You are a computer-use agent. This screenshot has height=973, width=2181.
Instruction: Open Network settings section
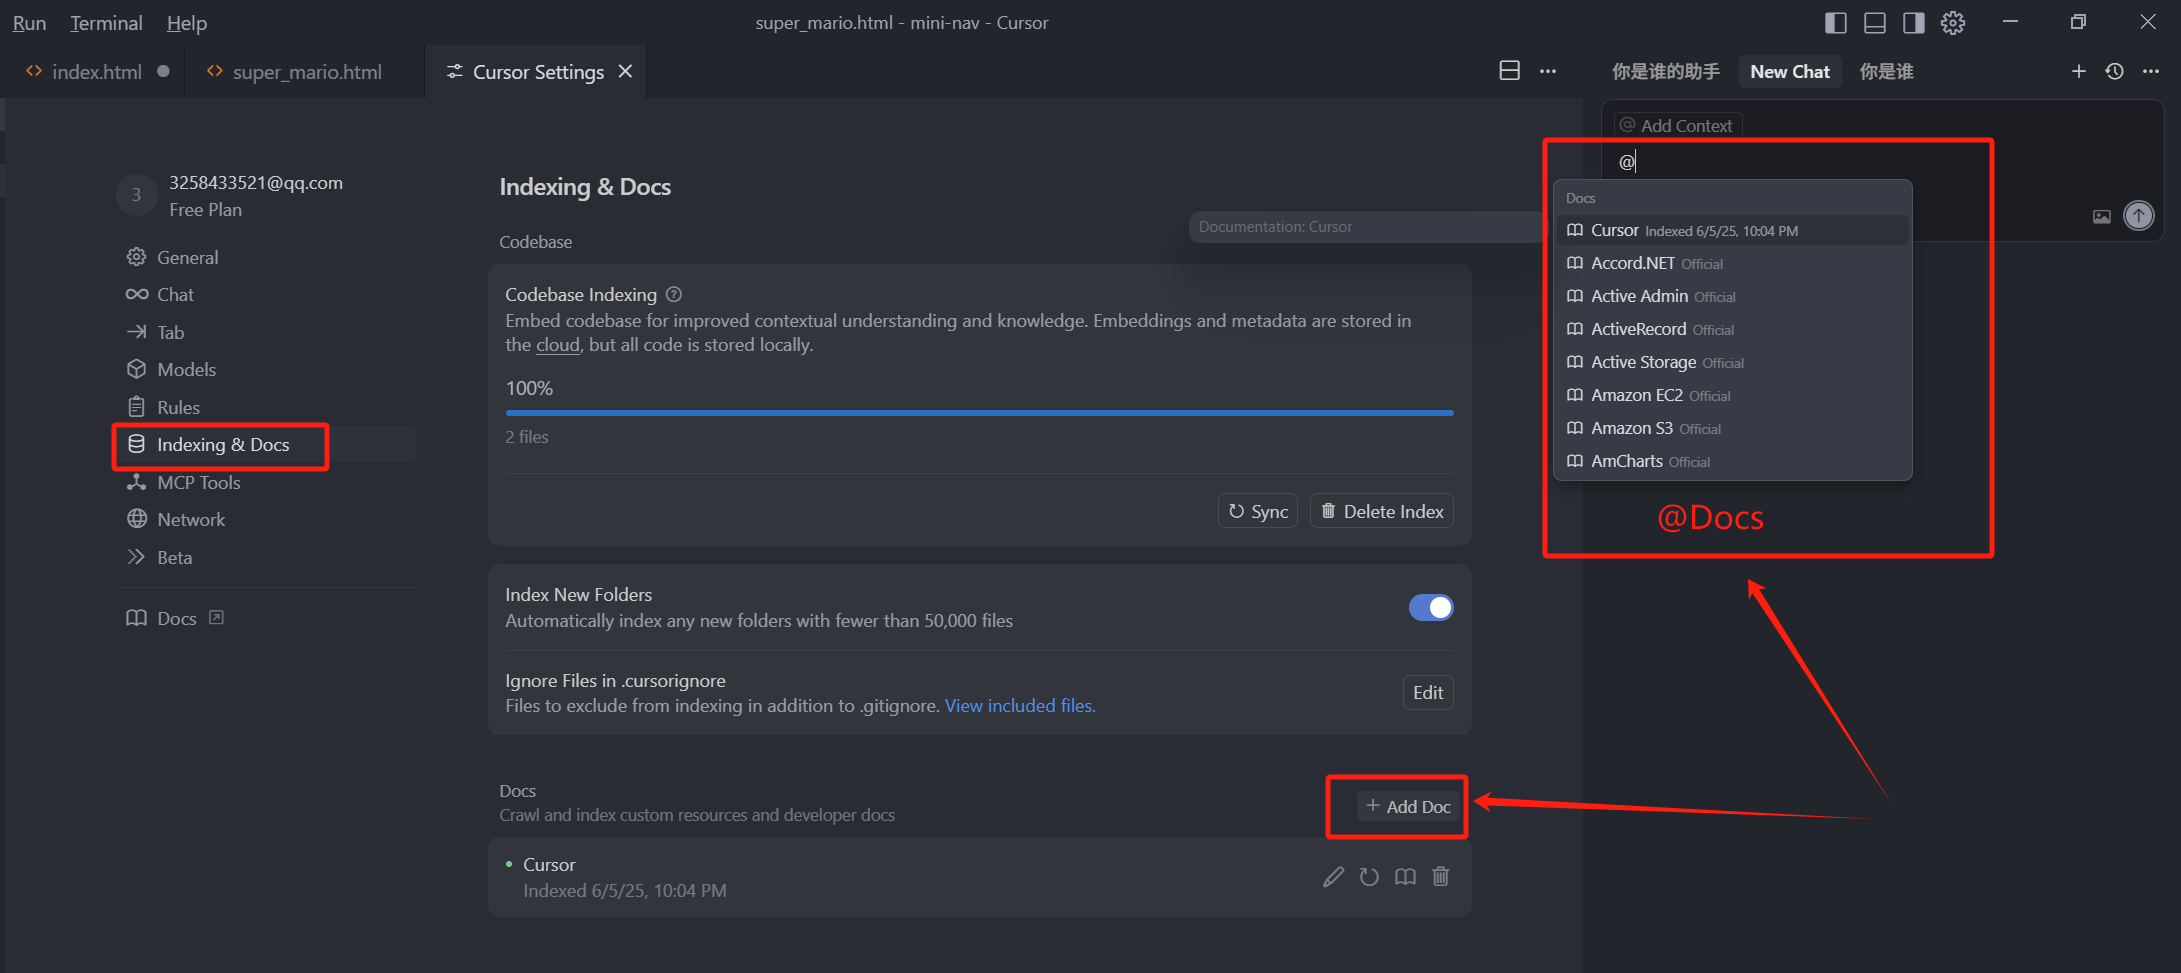191,519
